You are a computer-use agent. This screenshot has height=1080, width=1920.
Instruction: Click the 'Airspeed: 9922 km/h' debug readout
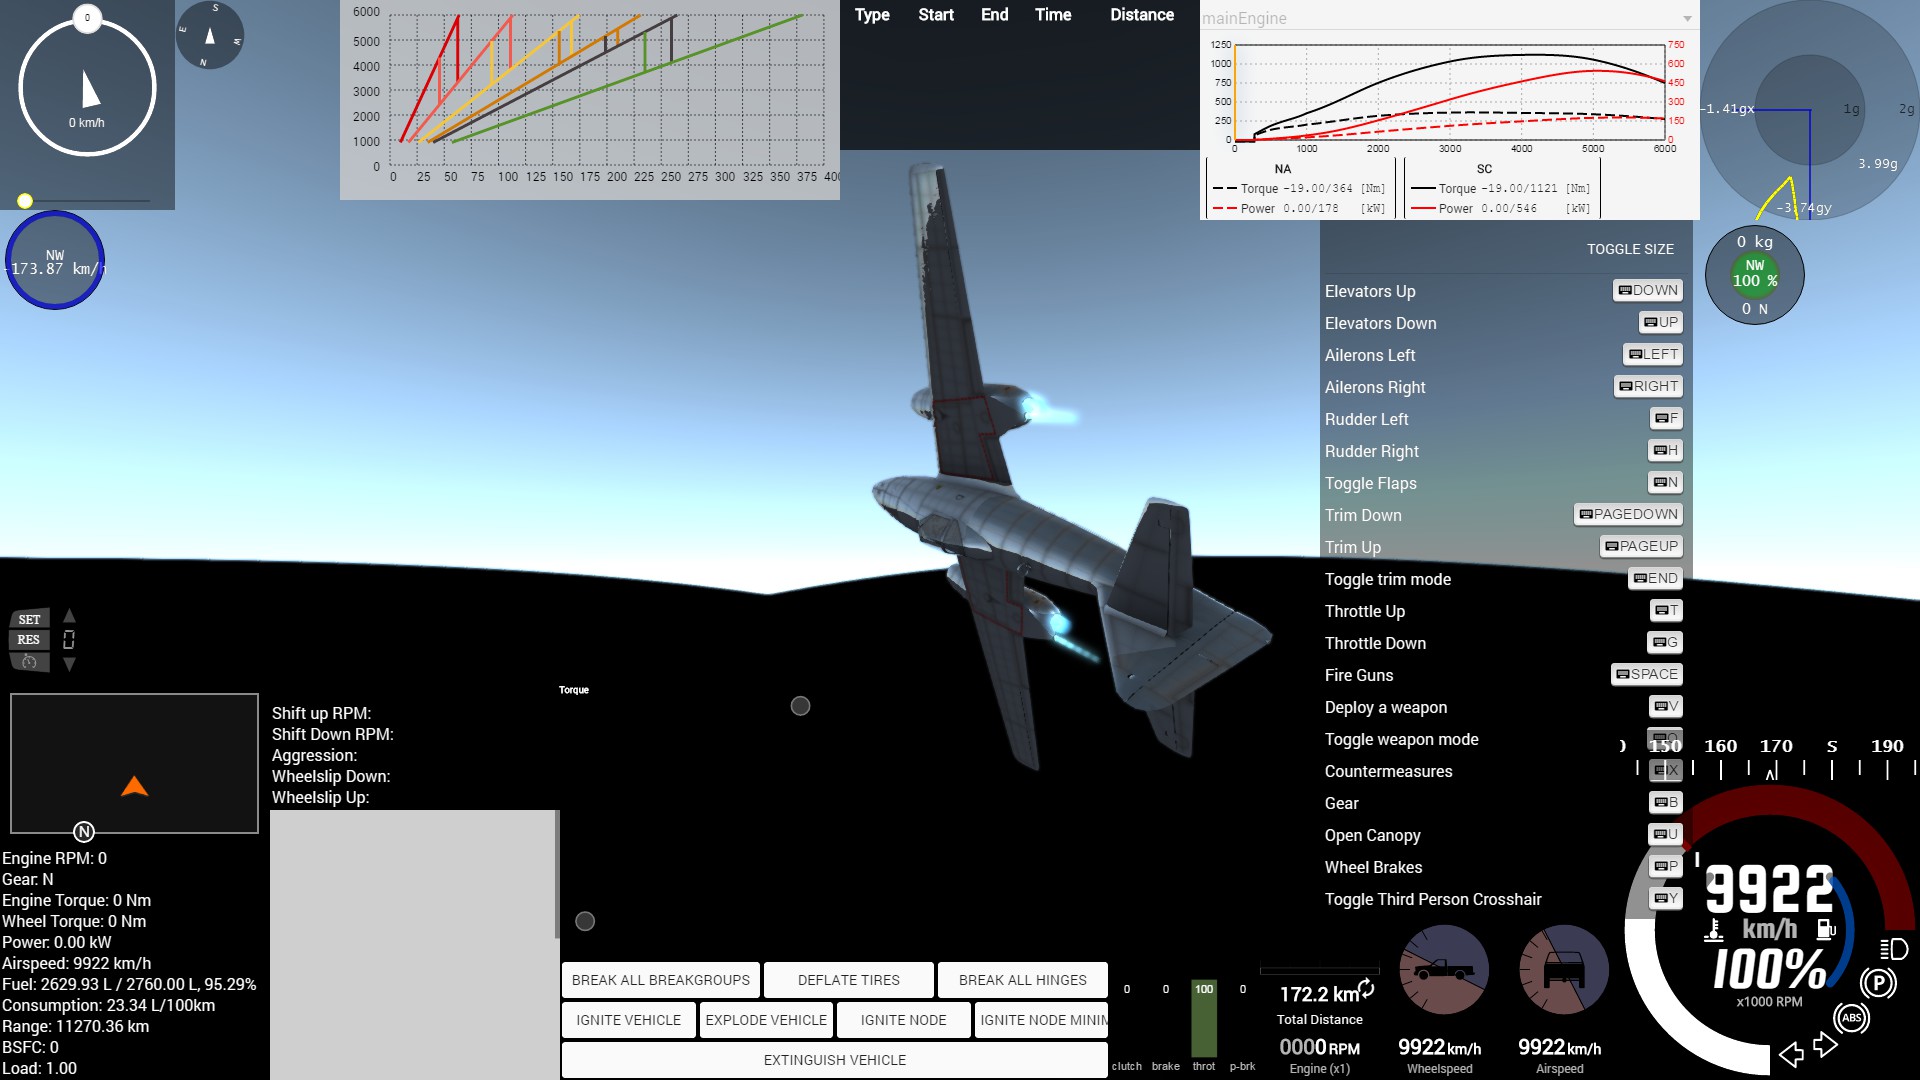(x=77, y=963)
